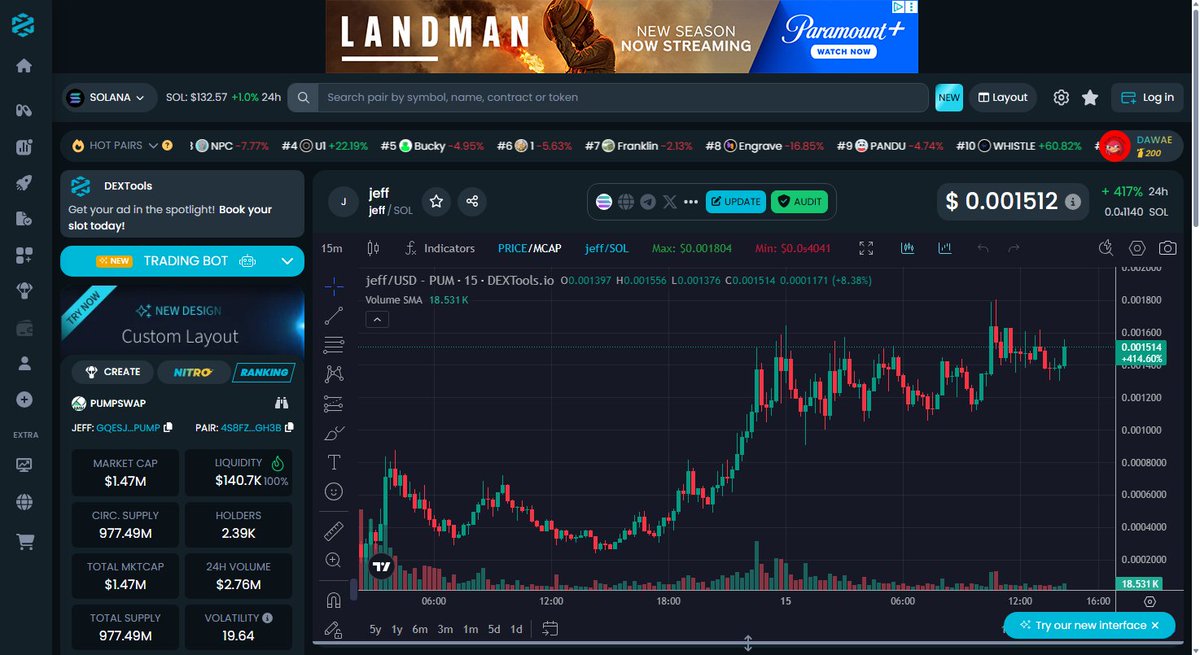Take a chart snapshot with camera icon

point(1167,248)
